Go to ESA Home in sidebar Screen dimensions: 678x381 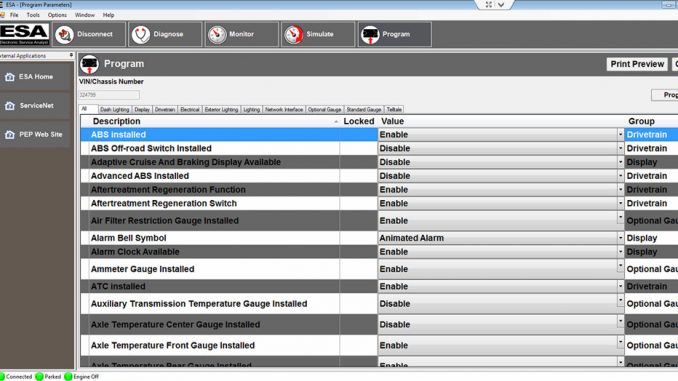35,77
